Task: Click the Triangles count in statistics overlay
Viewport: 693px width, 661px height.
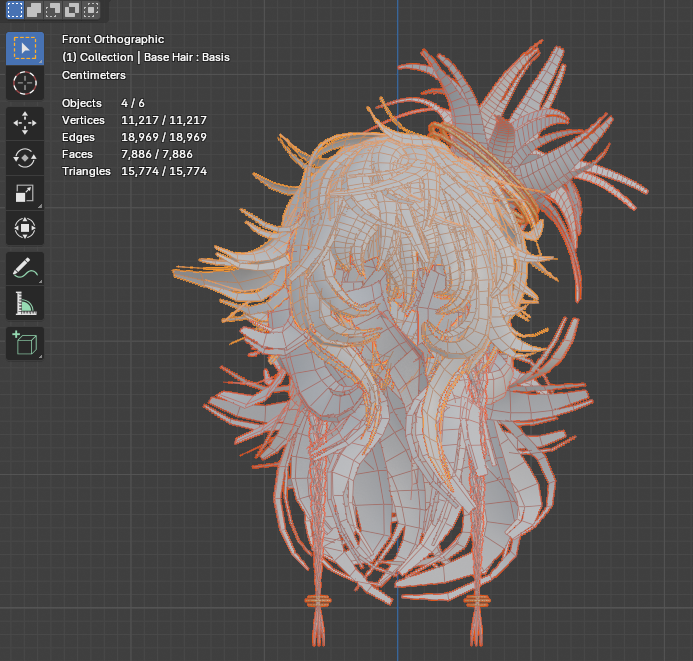Action: [163, 171]
